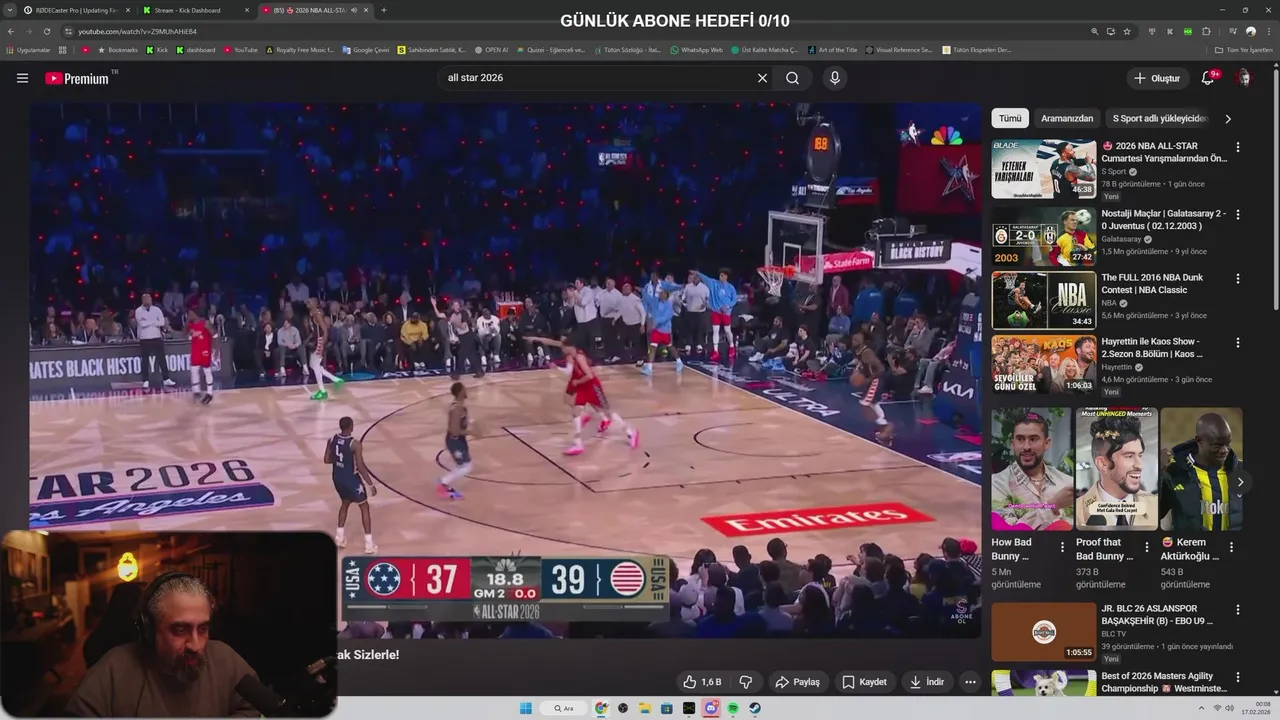Switch to Stream - Kick Dashboard tab
Viewport: 1280px width, 720px height.
(x=195, y=10)
